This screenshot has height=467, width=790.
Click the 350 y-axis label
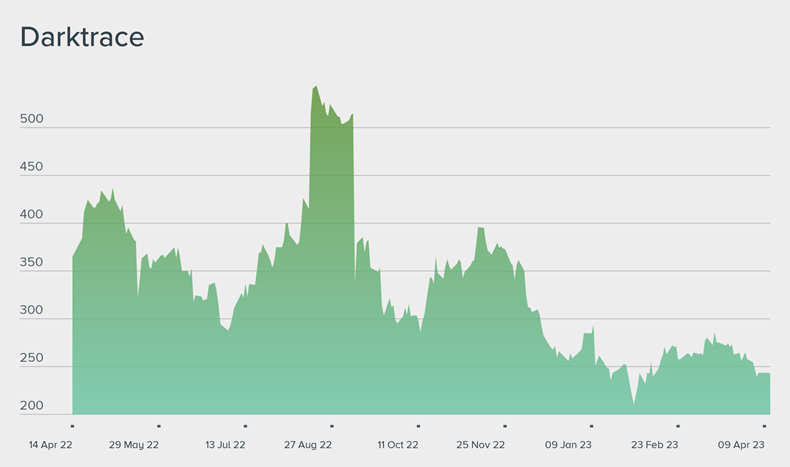pos(32,263)
